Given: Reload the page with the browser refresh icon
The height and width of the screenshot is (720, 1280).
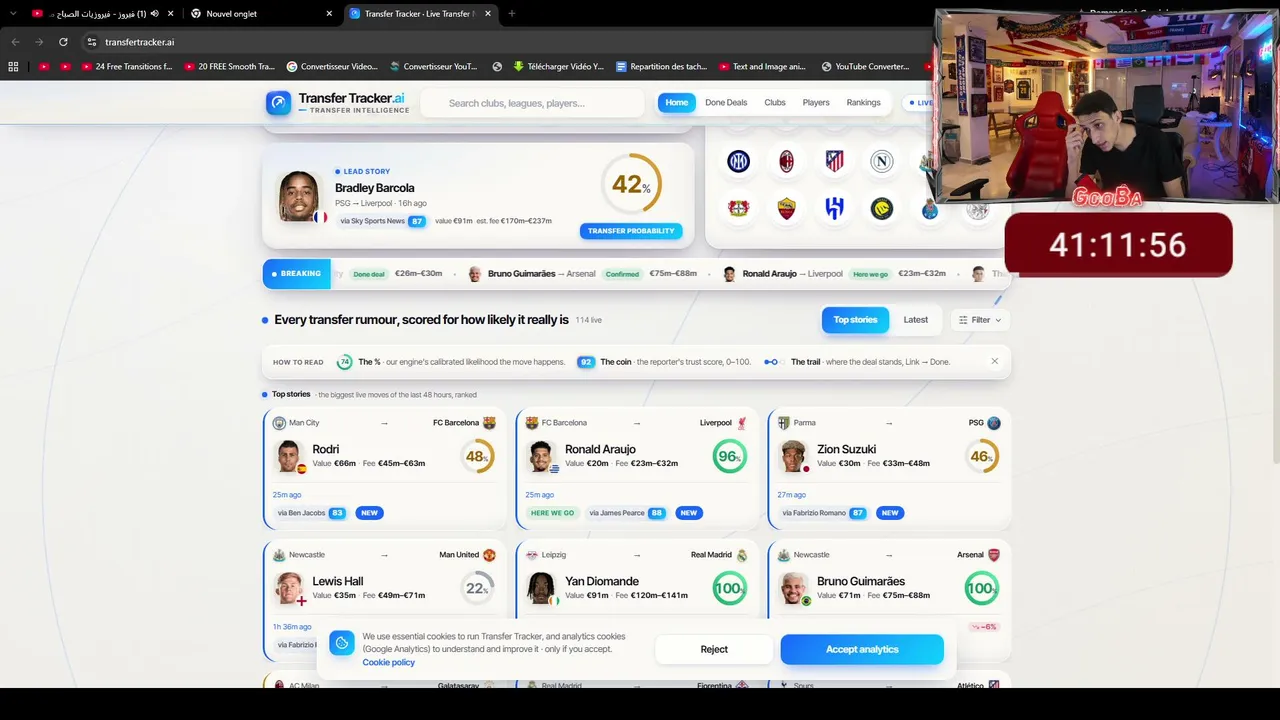Looking at the screenshot, I should [63, 42].
